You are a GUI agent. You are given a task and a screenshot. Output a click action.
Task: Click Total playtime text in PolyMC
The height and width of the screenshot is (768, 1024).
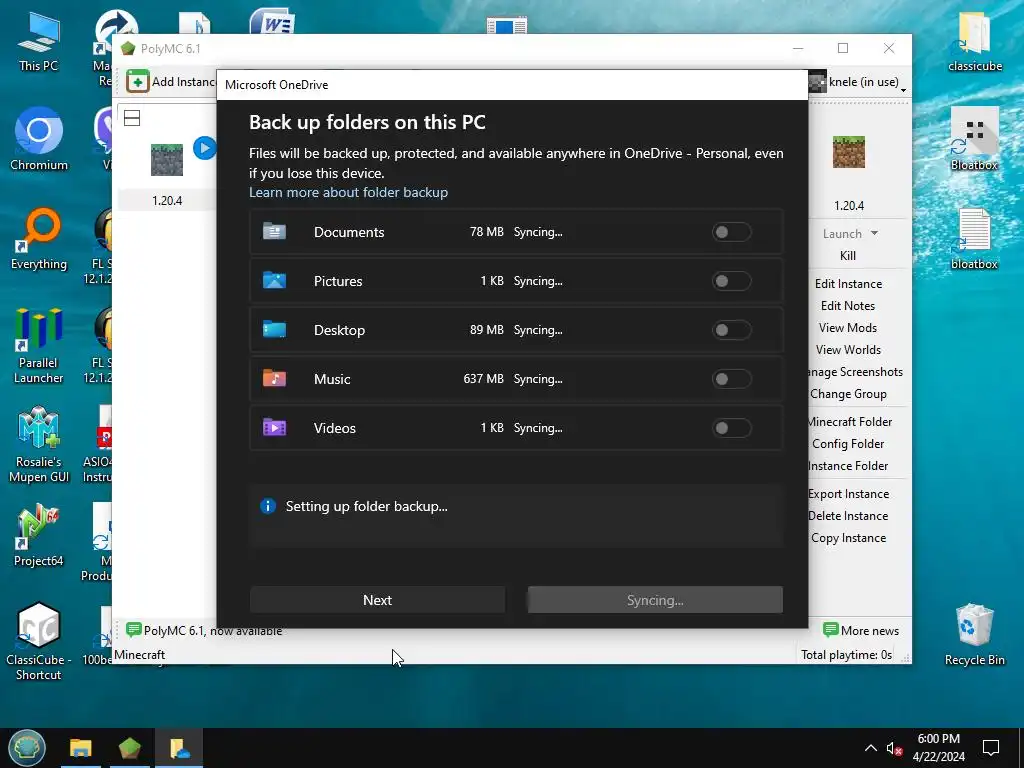(846, 654)
